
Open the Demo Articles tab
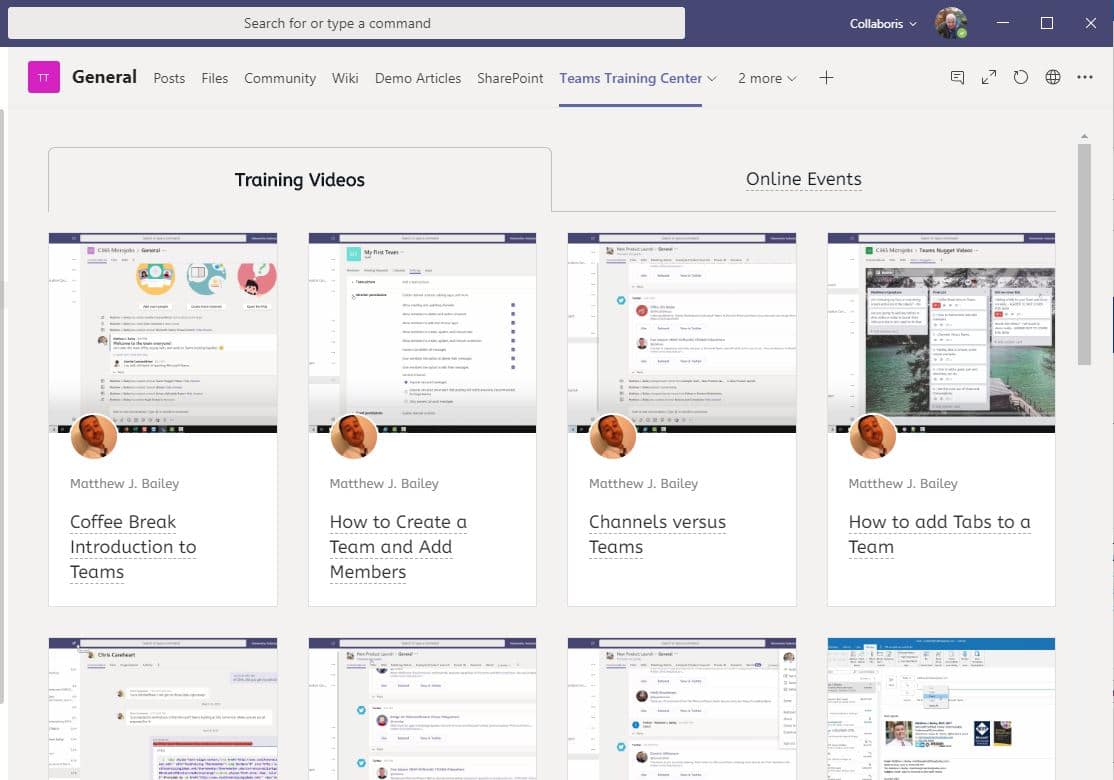tap(418, 78)
